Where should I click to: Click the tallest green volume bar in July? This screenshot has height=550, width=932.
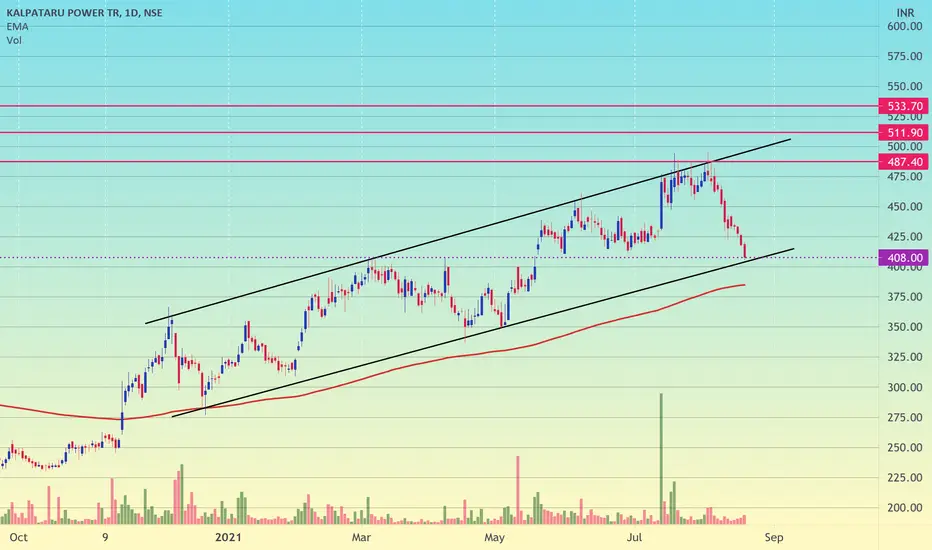pos(661,458)
